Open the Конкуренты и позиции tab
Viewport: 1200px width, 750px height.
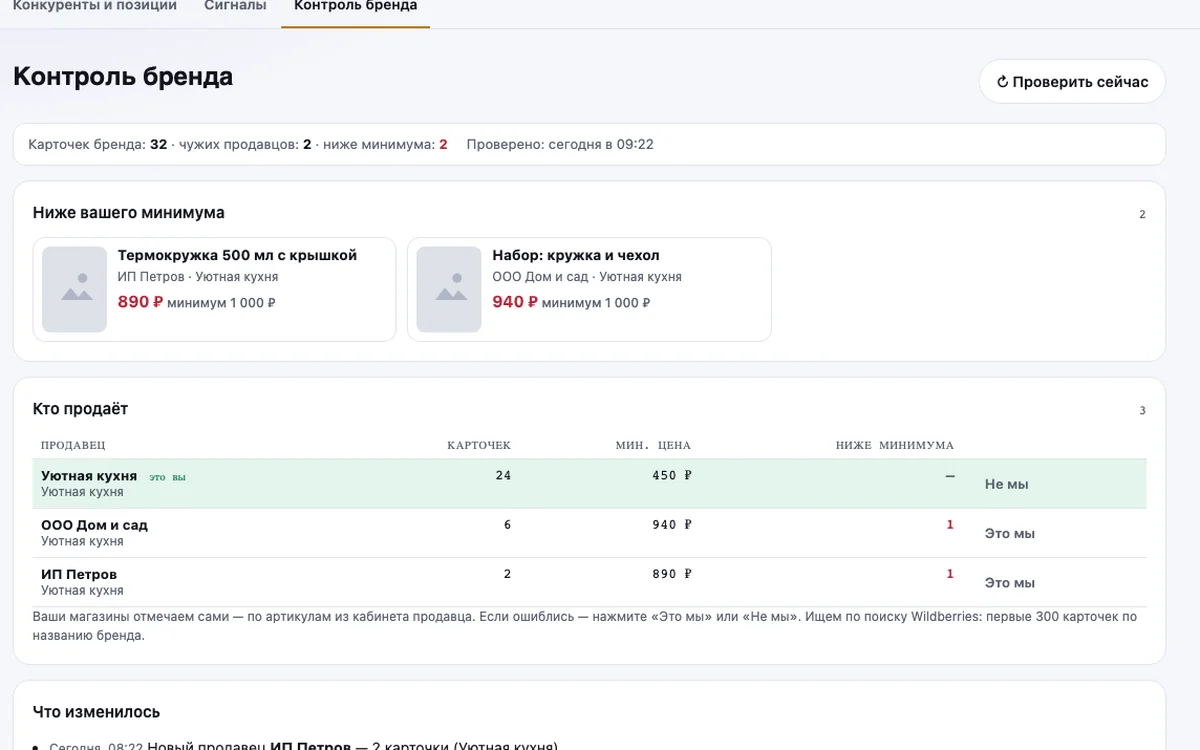(94, 6)
